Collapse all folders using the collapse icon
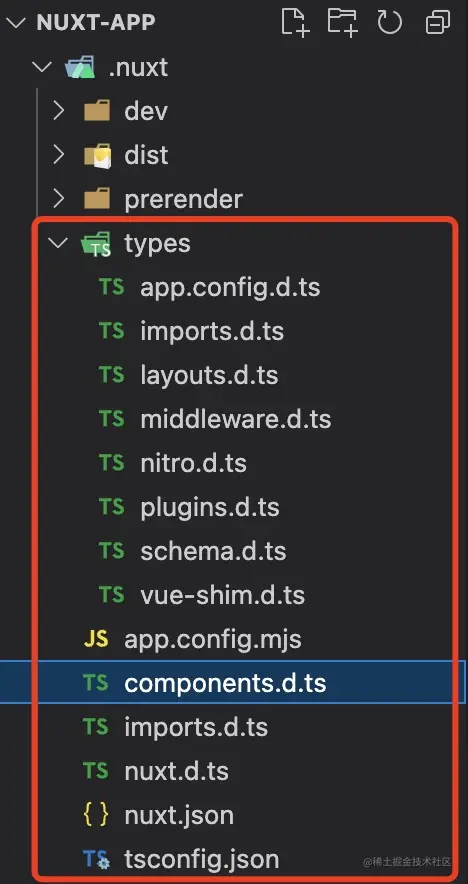The width and height of the screenshot is (468, 884). 438,23
